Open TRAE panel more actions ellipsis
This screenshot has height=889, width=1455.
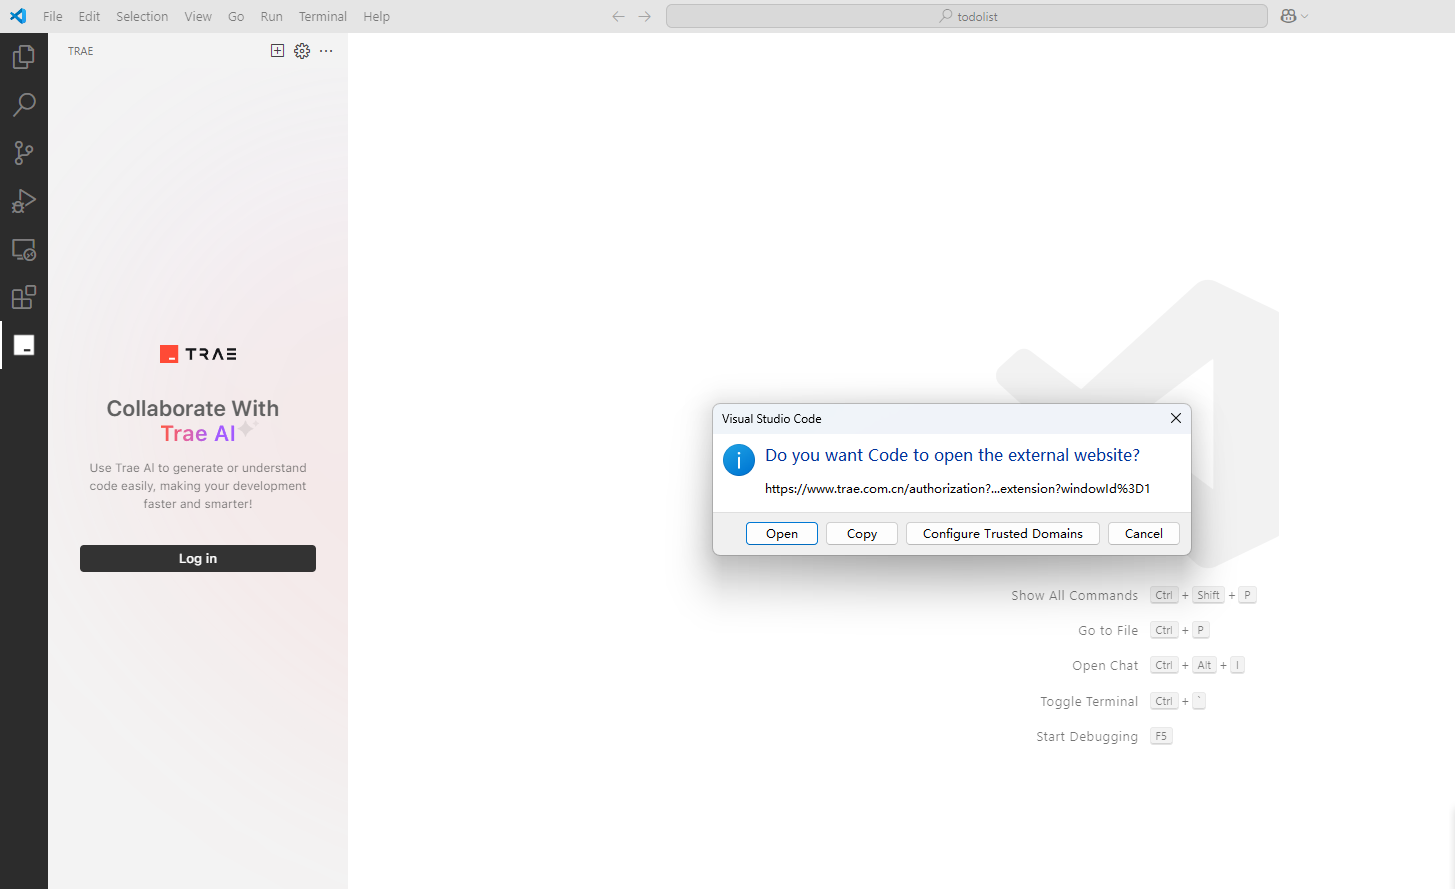pos(326,51)
